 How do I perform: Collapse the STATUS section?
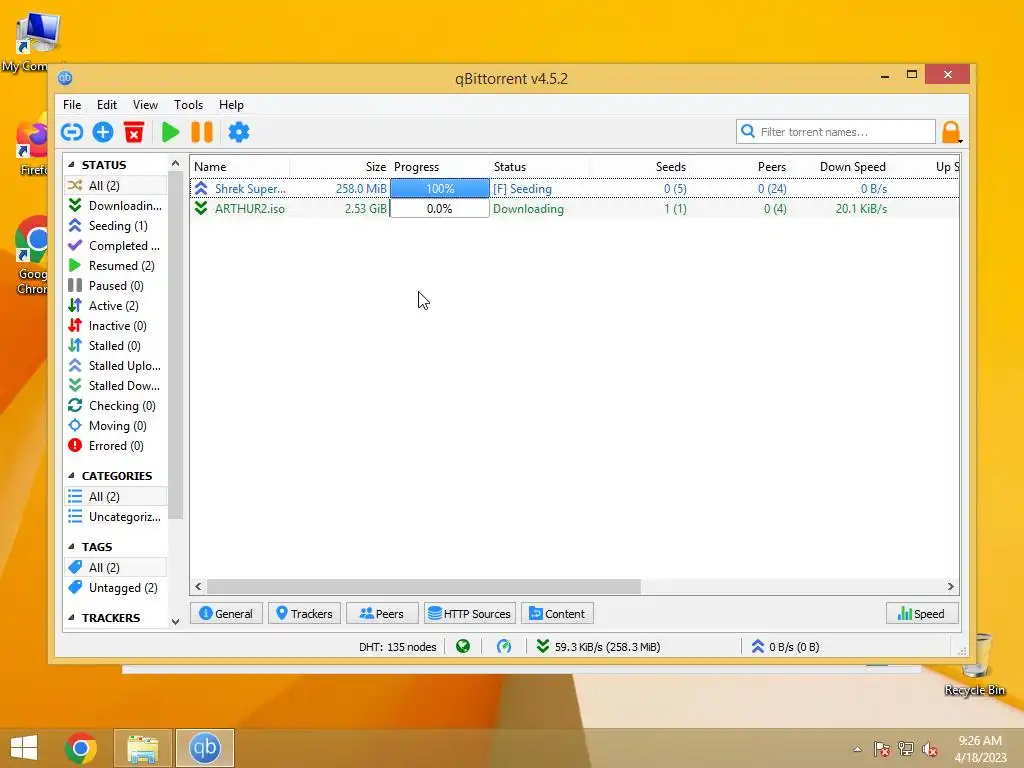[71, 165]
